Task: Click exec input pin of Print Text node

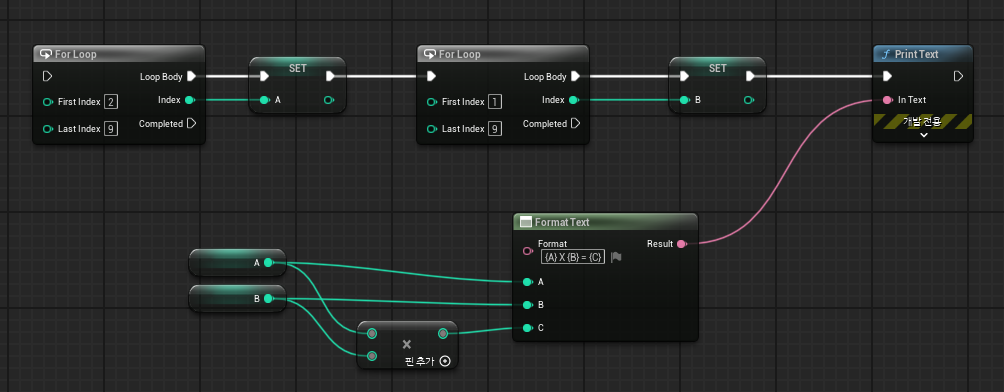Action: (x=887, y=76)
